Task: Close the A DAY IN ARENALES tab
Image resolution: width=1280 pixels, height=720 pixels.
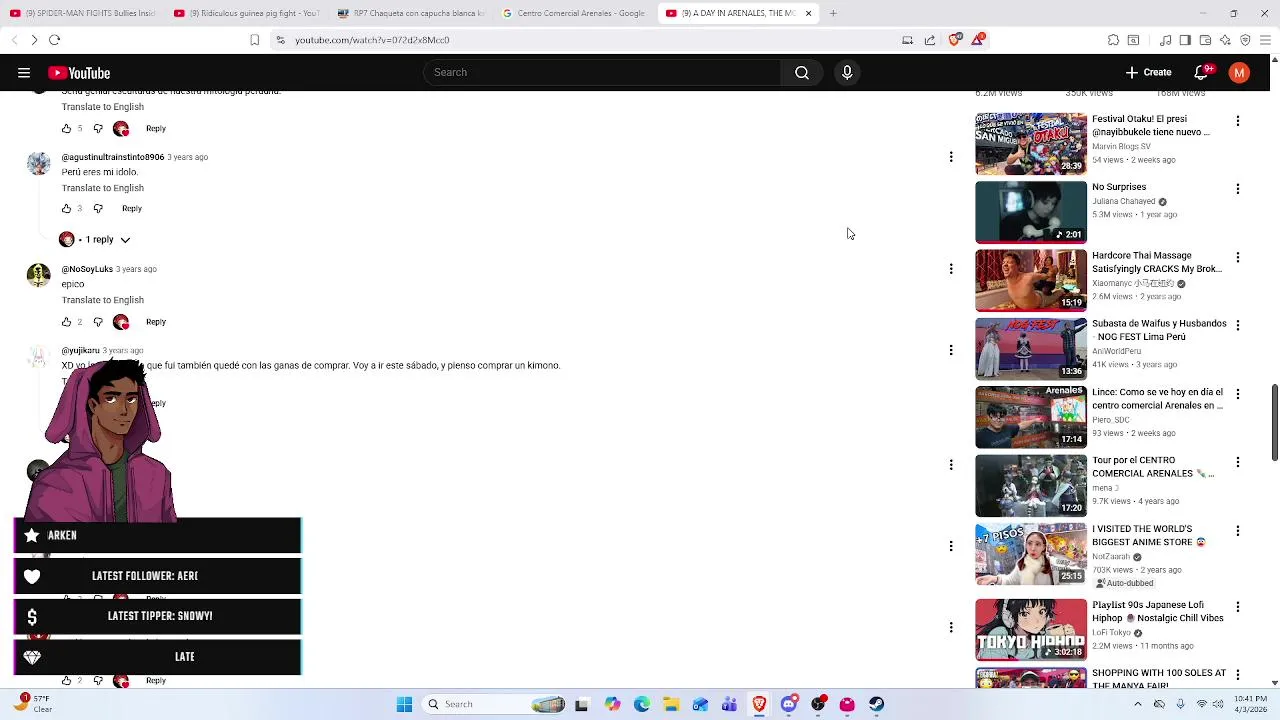Action: 808,13
